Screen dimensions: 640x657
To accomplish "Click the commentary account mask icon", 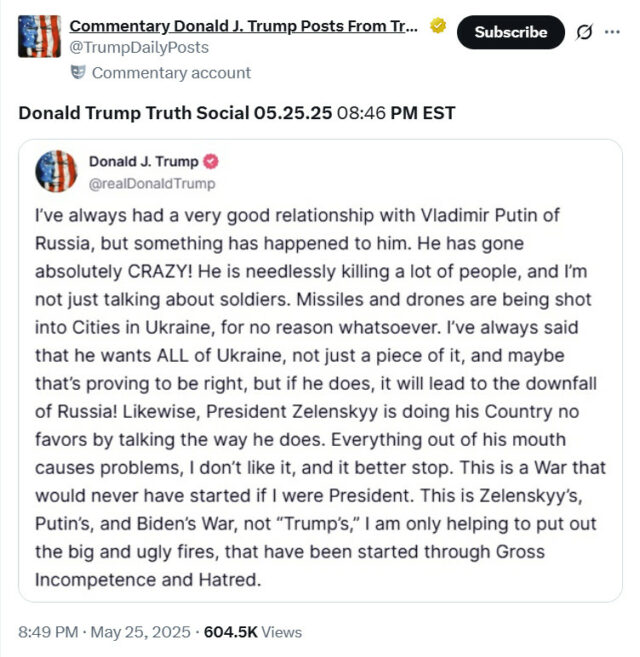I will tap(78, 72).
